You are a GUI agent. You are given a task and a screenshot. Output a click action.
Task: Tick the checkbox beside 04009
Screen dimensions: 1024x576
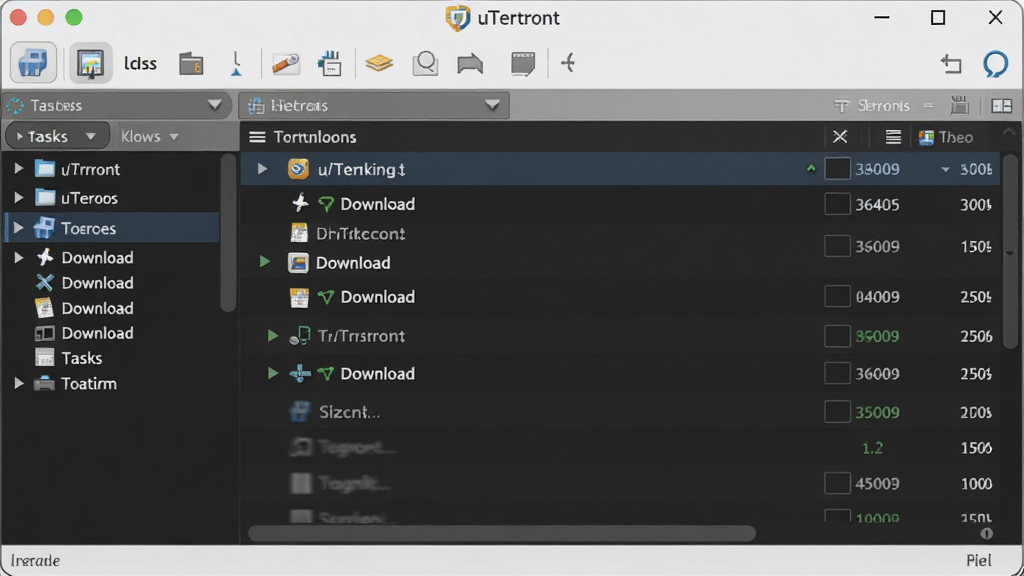tap(837, 296)
